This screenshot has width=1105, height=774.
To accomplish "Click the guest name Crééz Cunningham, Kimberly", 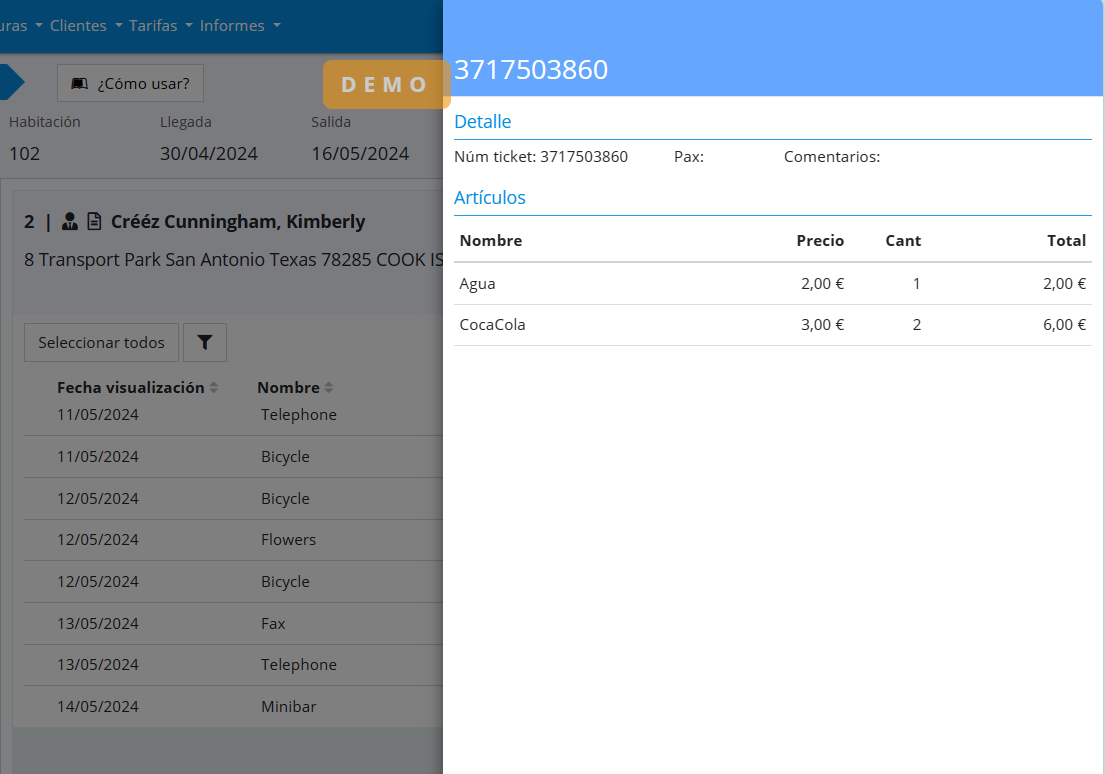I will pyautogui.click(x=238, y=222).
